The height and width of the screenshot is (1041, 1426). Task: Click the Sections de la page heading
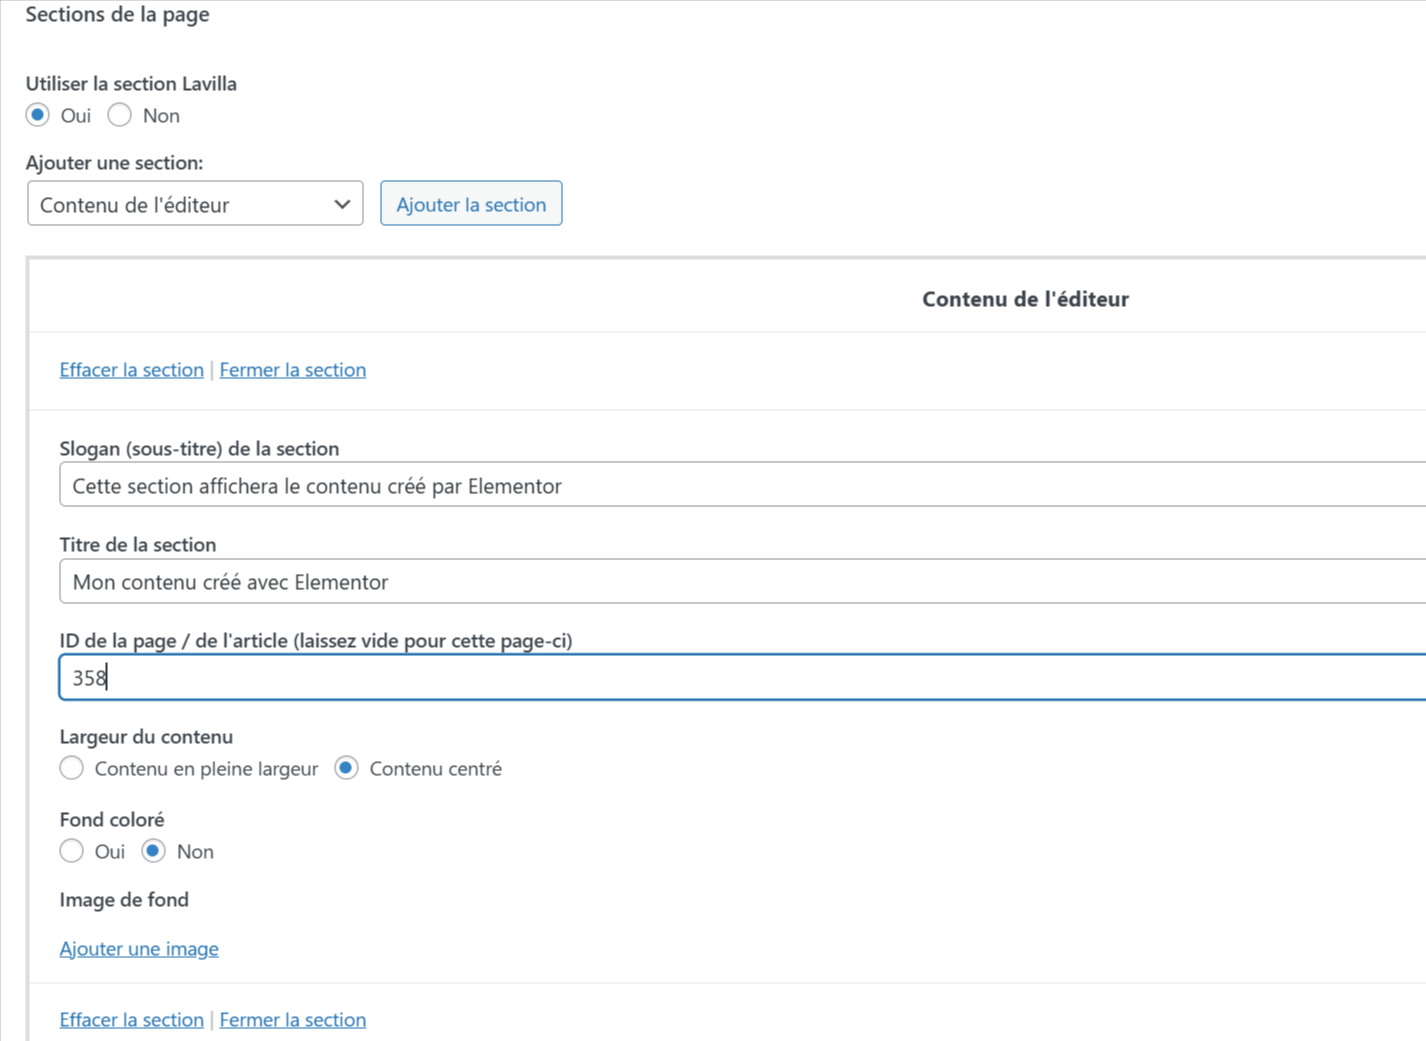(x=117, y=15)
